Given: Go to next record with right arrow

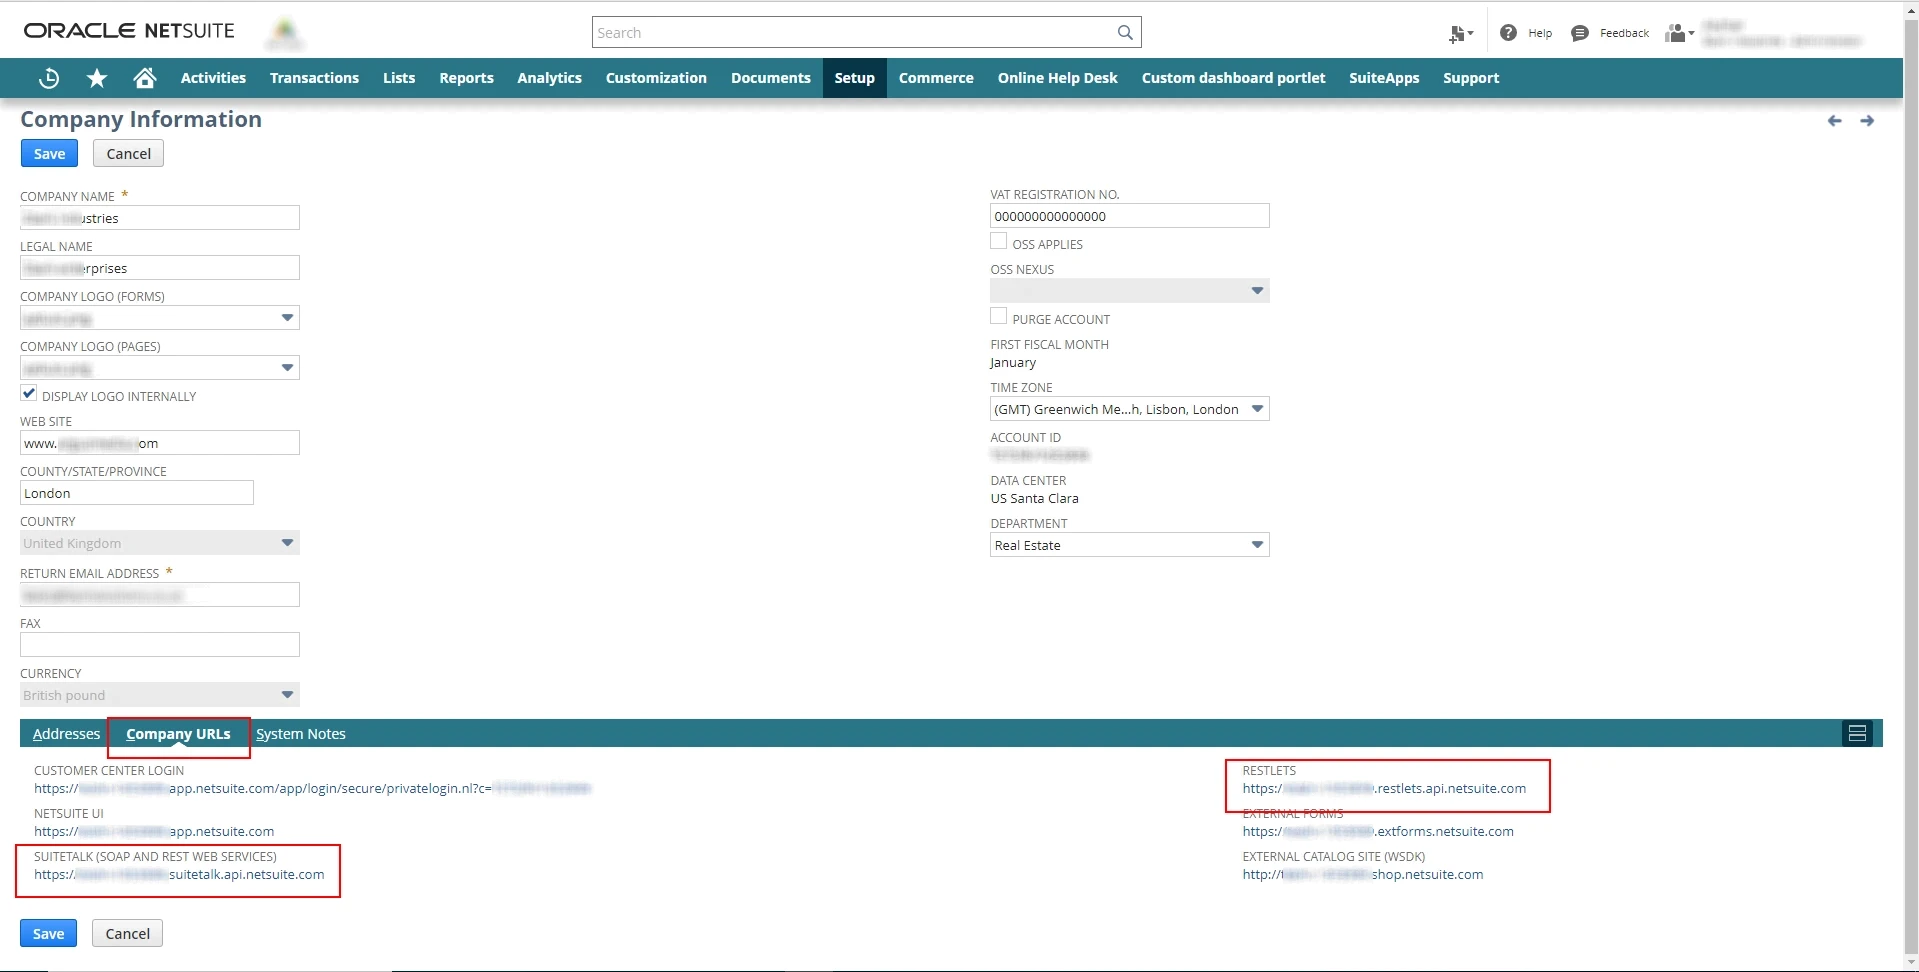Looking at the screenshot, I should 1867,121.
